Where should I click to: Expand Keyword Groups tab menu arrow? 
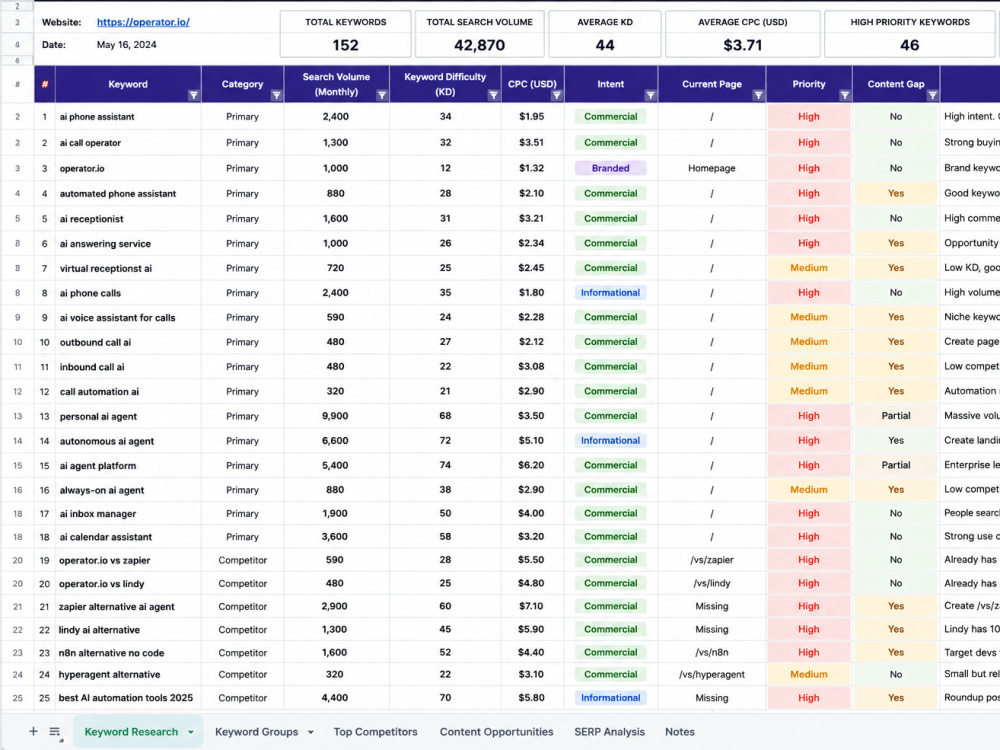point(311,732)
